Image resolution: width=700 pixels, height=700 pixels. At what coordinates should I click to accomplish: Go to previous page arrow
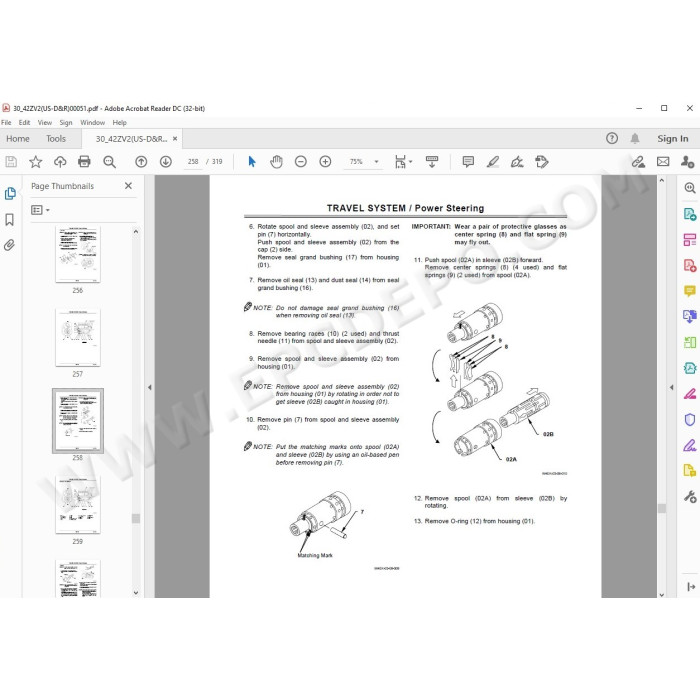click(141, 162)
